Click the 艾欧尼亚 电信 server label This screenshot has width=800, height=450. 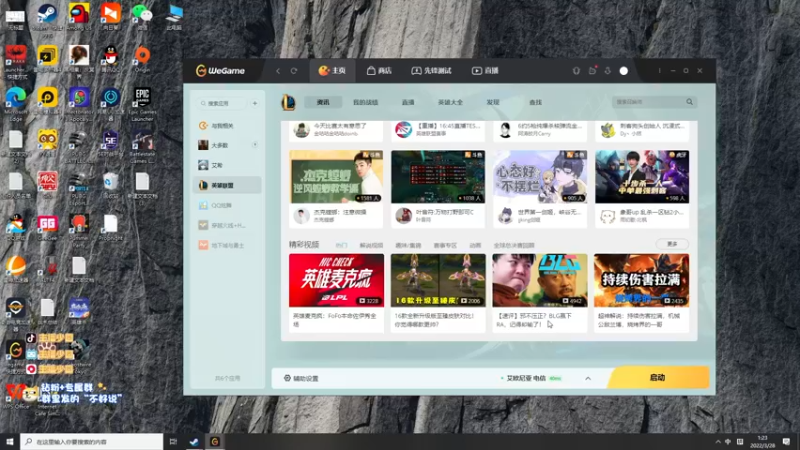[x=526, y=378]
